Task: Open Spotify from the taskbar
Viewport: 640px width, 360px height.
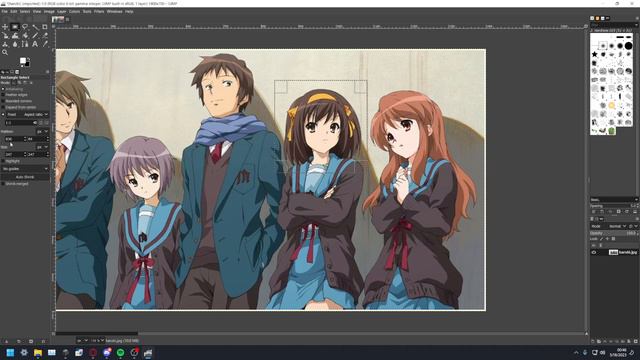Action: pyautogui.click(x=120, y=353)
